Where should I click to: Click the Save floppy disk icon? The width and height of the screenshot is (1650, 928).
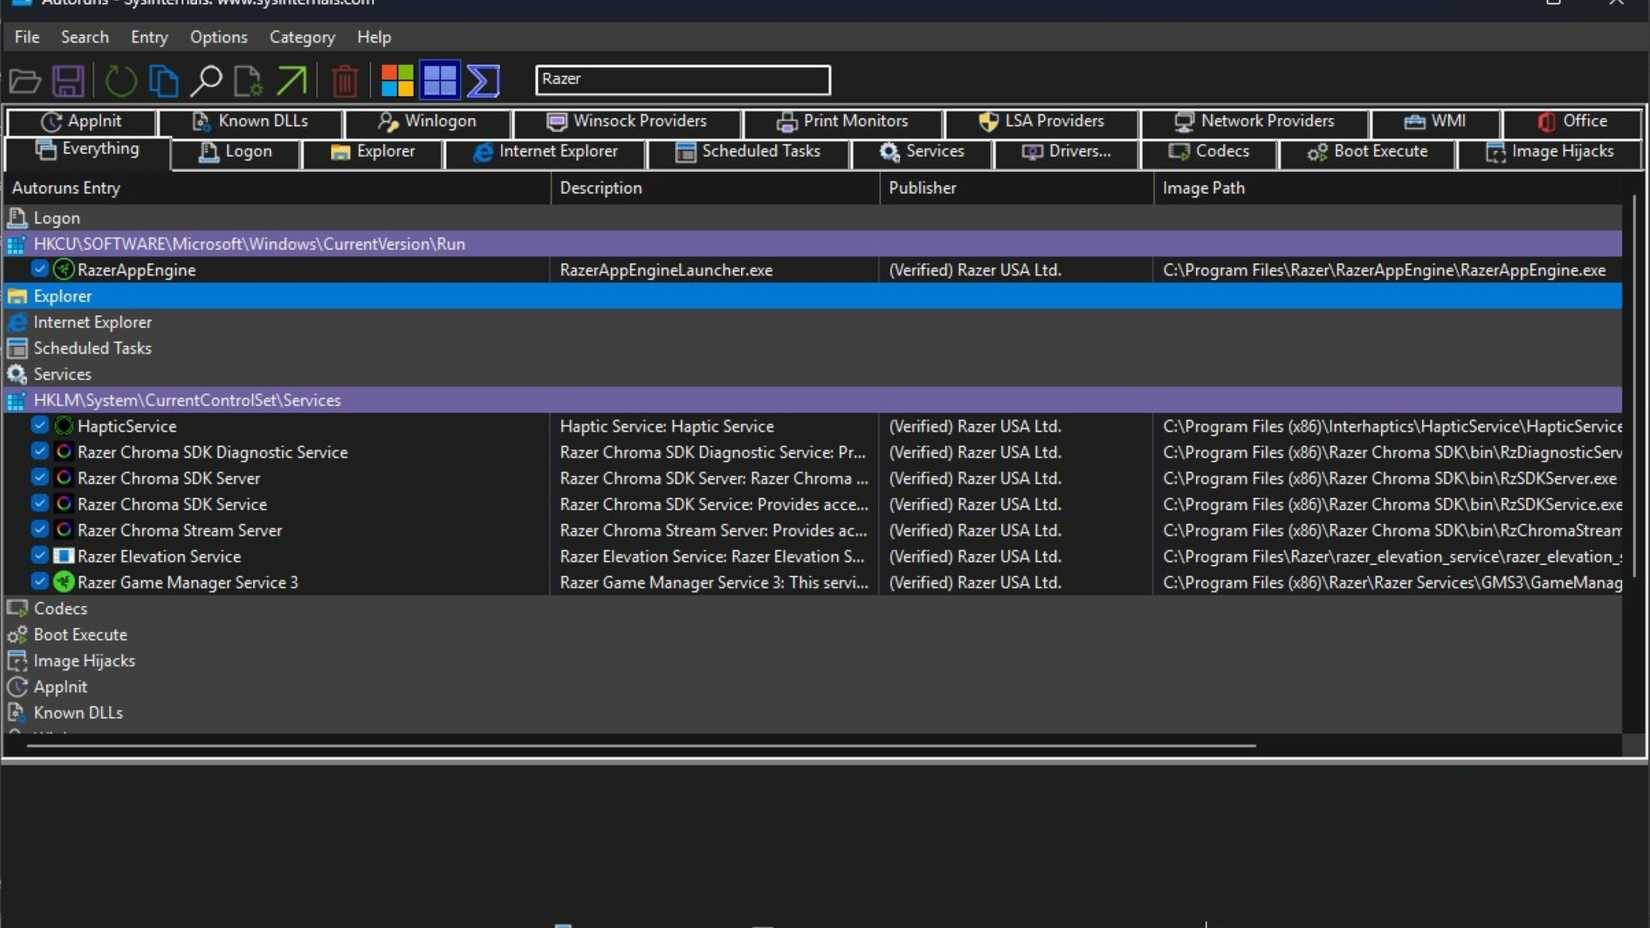(68, 81)
